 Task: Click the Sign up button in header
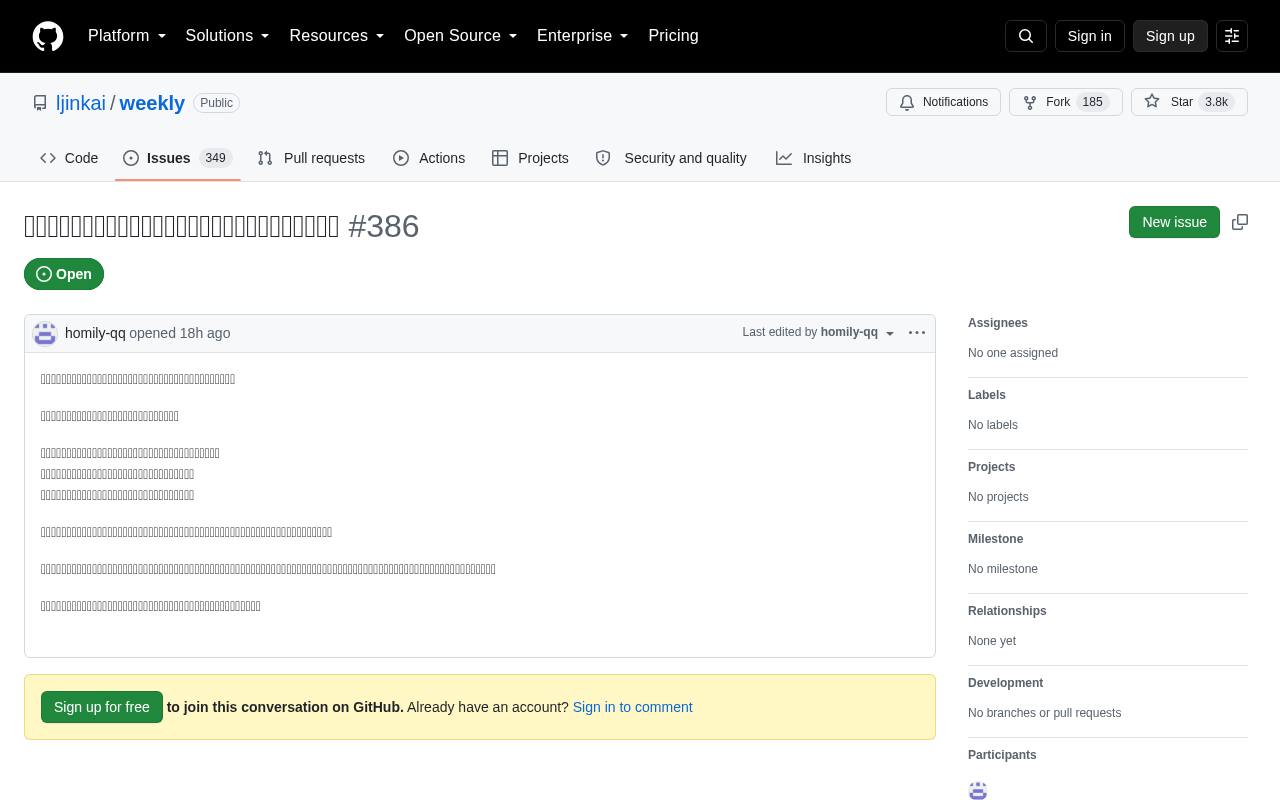pyautogui.click(x=1170, y=36)
